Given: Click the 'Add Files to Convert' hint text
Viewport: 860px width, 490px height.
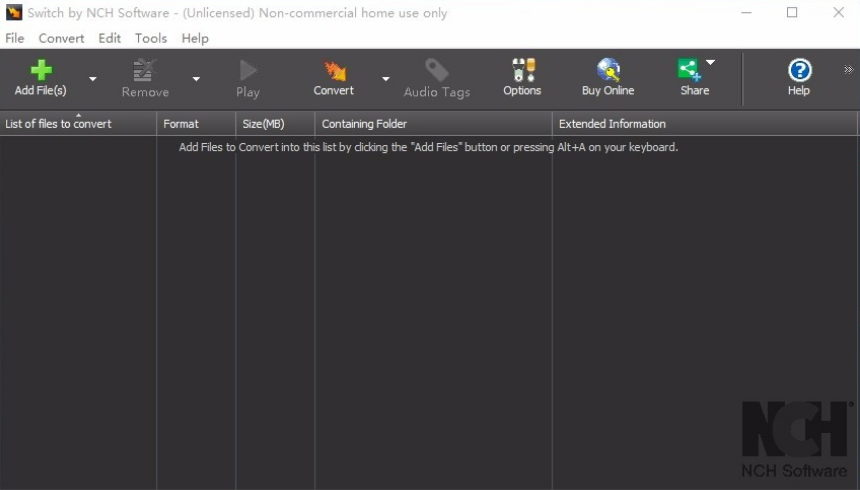Looking at the screenshot, I should [428, 147].
